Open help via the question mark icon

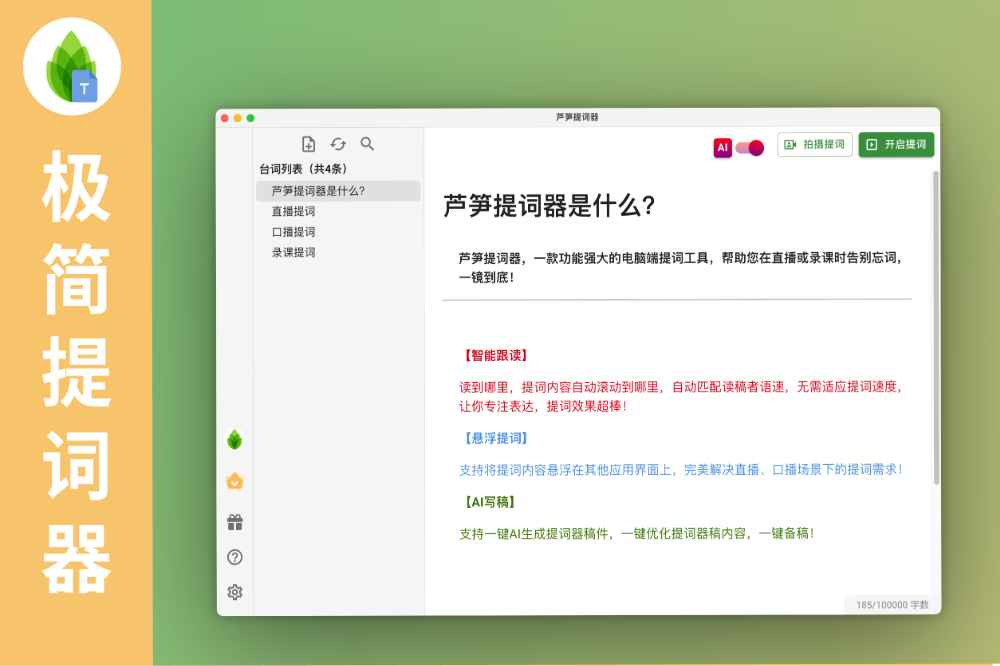(x=235, y=557)
